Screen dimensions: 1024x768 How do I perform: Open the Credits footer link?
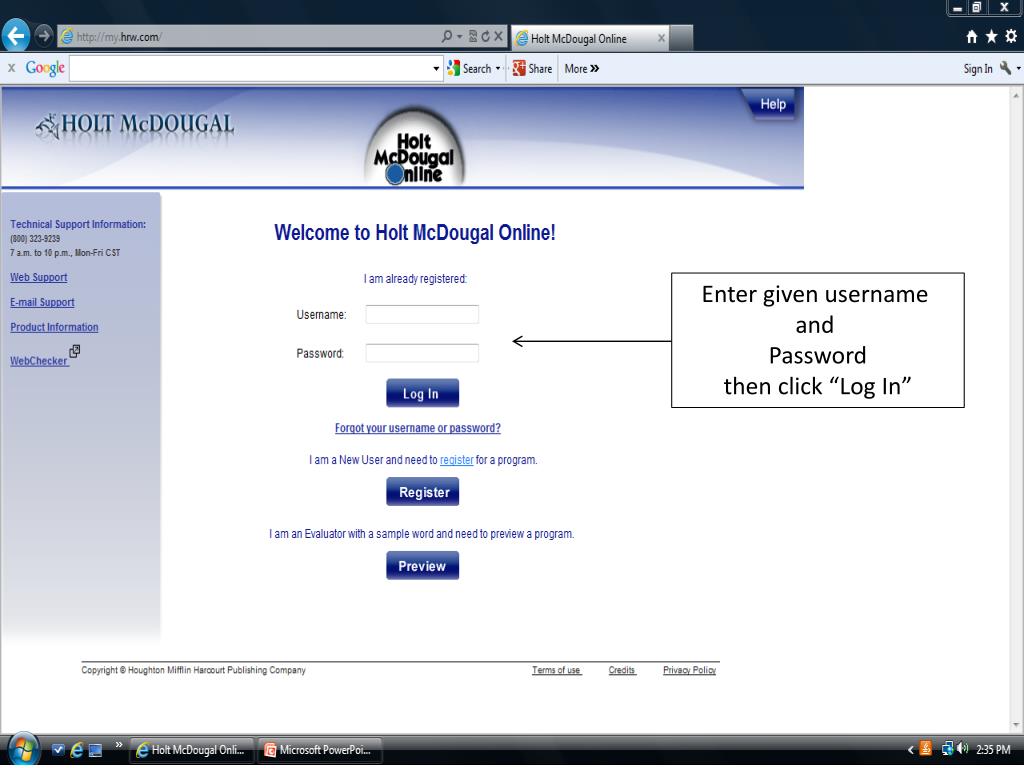[x=622, y=670]
